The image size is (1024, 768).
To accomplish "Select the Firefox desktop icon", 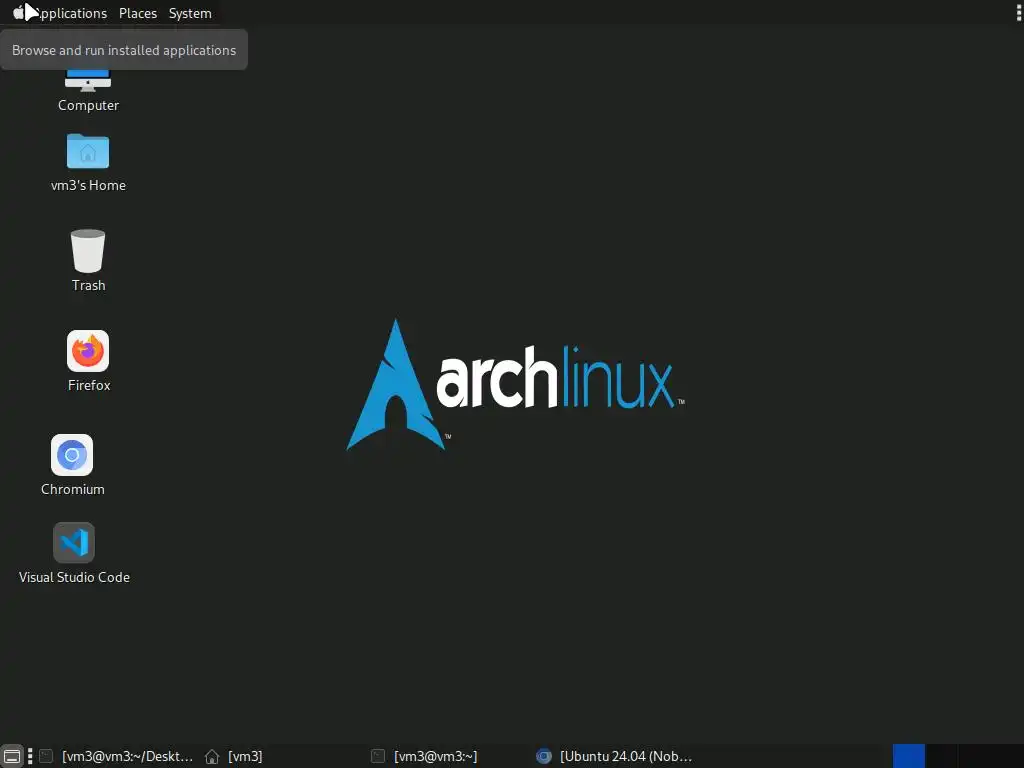I will click(x=88, y=351).
